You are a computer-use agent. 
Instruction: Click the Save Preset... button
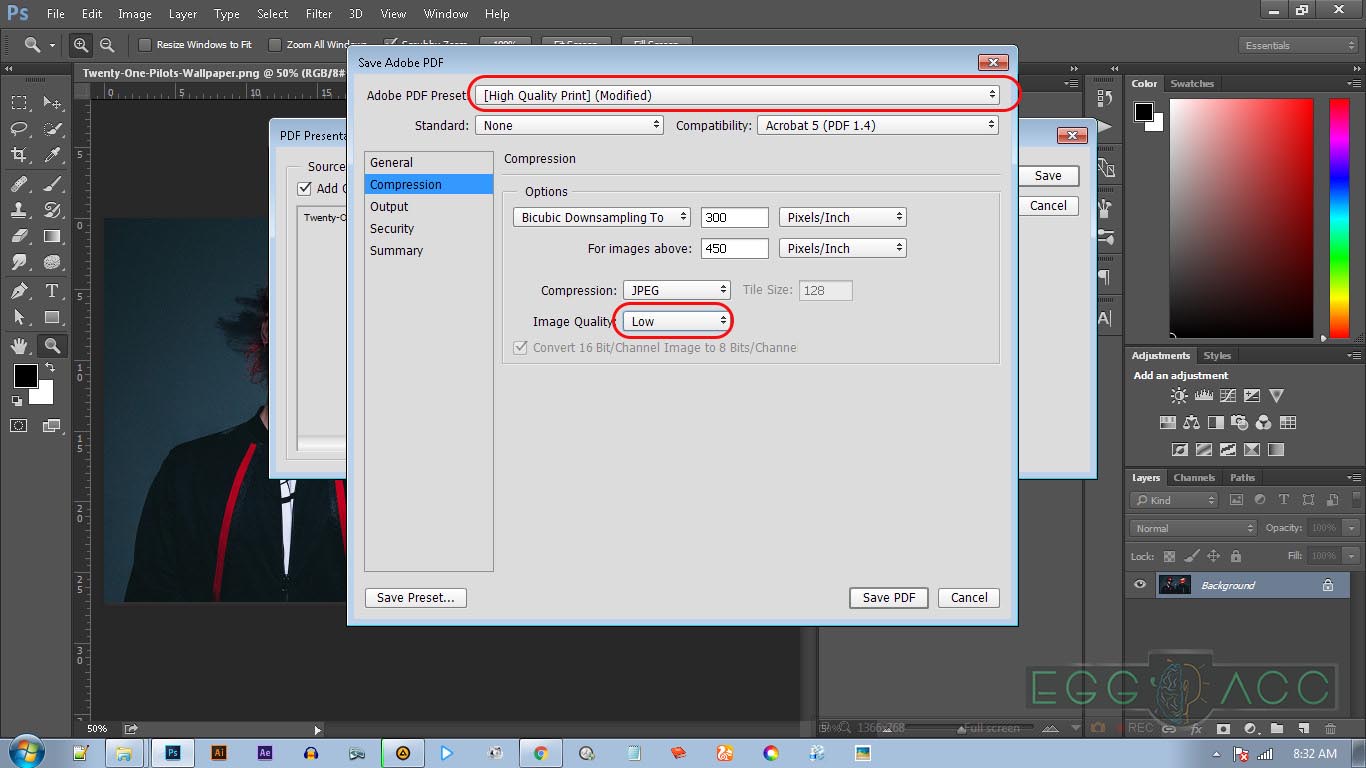click(416, 597)
